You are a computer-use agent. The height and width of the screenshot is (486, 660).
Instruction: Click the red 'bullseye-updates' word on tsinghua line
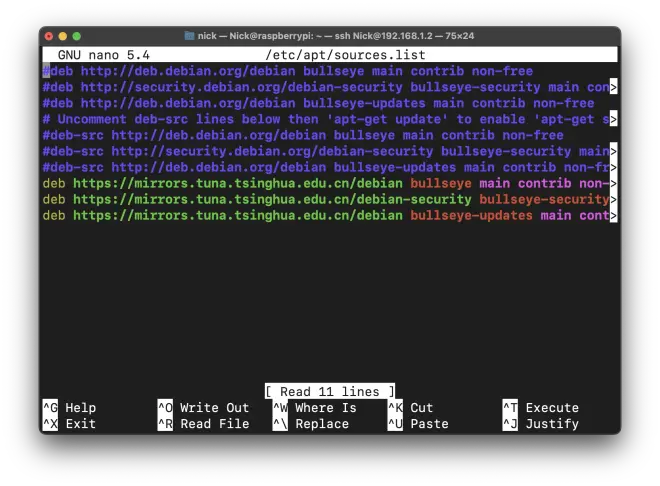(471, 215)
